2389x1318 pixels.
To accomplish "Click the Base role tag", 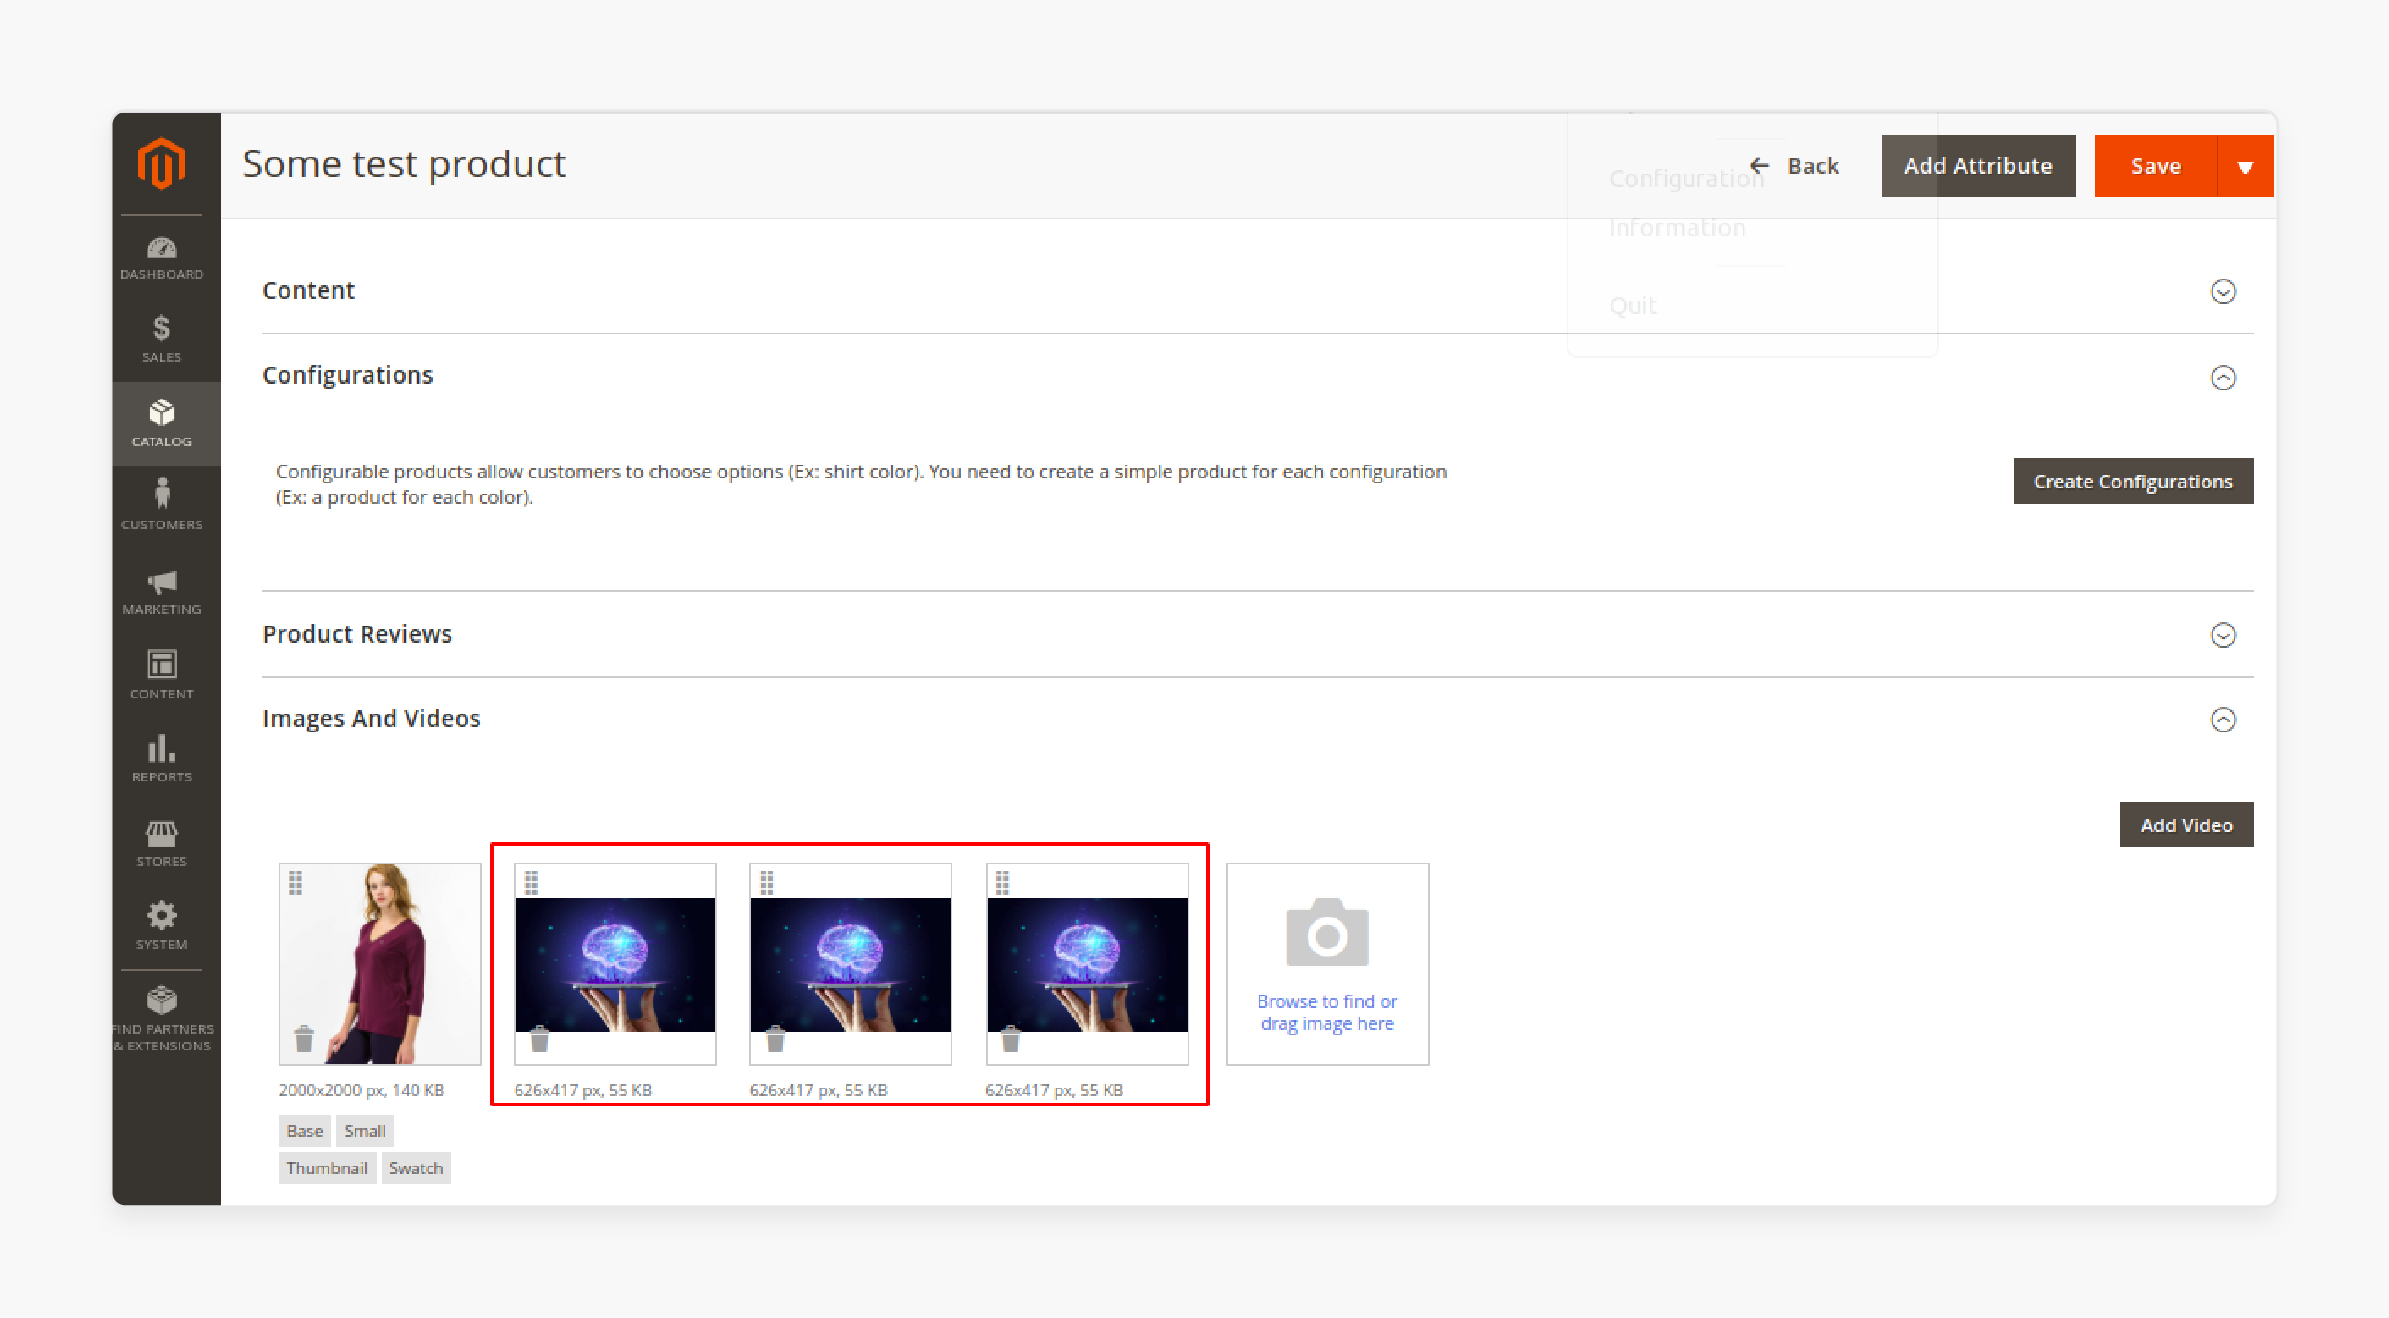I will (305, 1131).
